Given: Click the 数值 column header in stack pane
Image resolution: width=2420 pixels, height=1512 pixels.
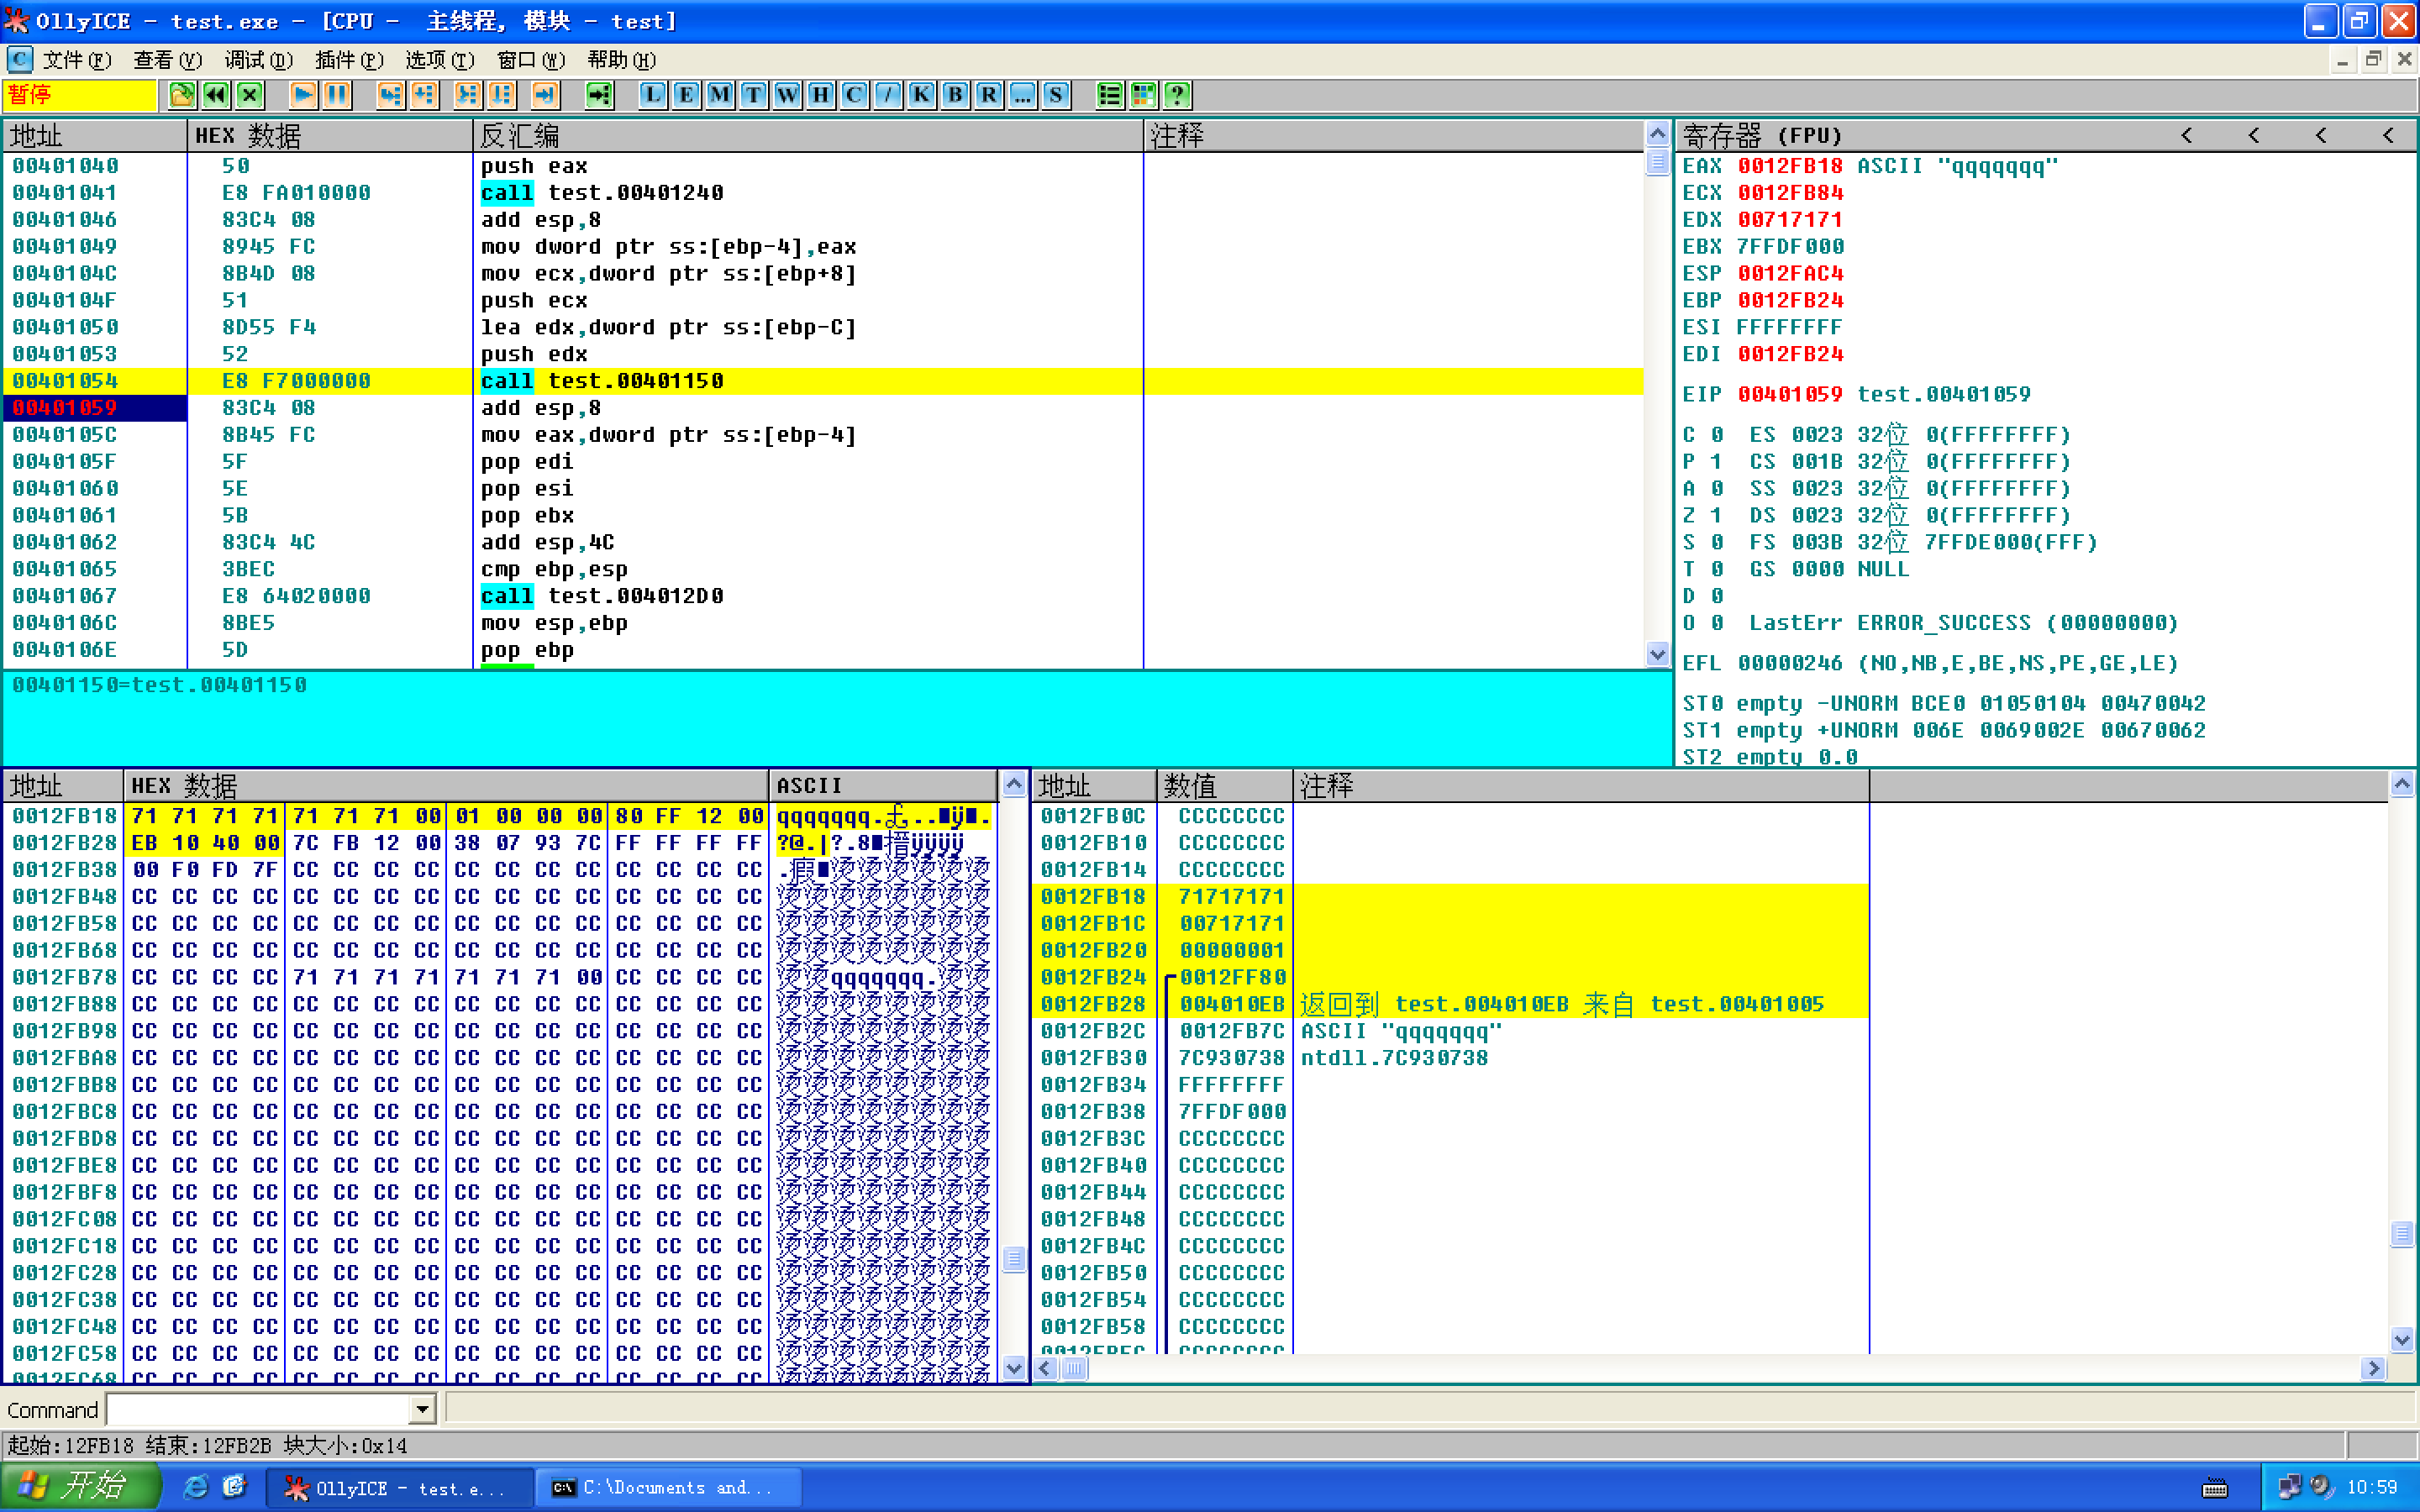Looking at the screenshot, I should click(x=1224, y=786).
